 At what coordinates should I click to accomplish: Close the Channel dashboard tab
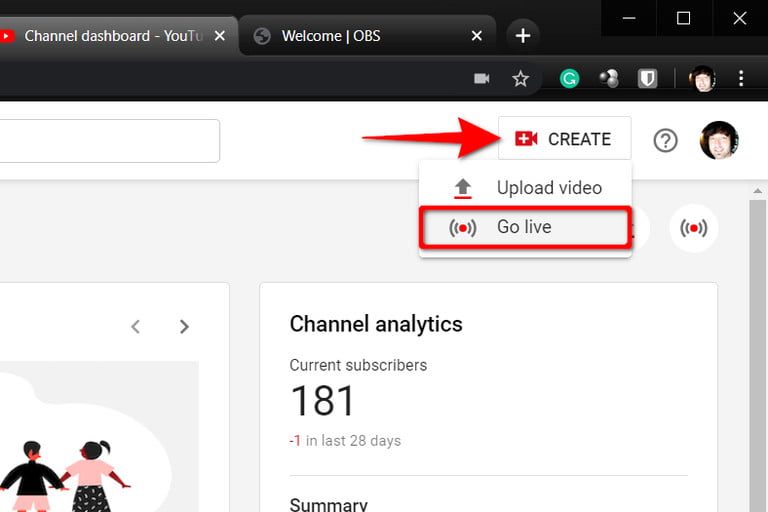[220, 36]
